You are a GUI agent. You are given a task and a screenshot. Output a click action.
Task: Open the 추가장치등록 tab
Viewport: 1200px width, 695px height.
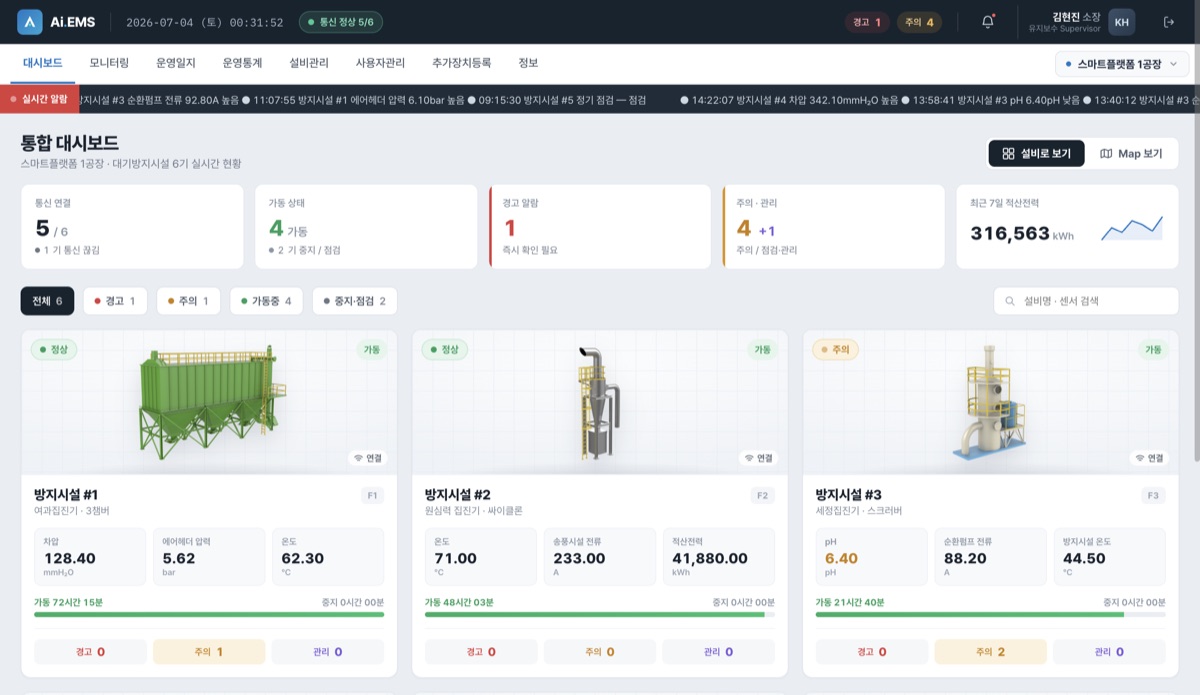pos(461,63)
